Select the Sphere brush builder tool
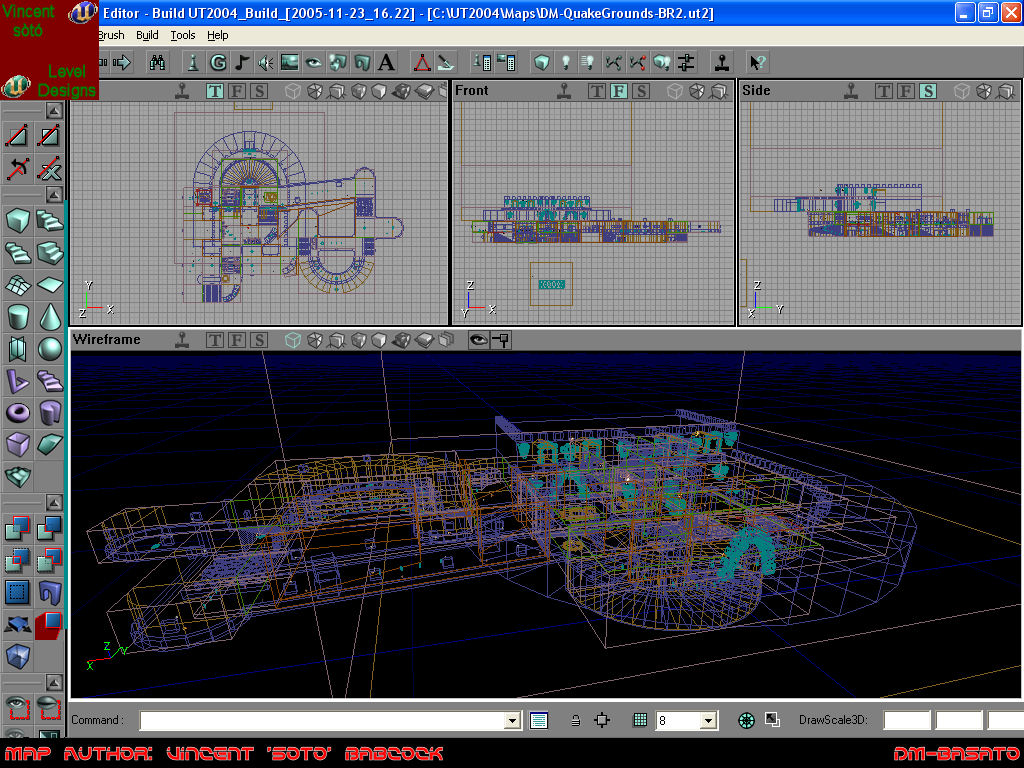Screen dimensions: 1024x768 point(49,345)
